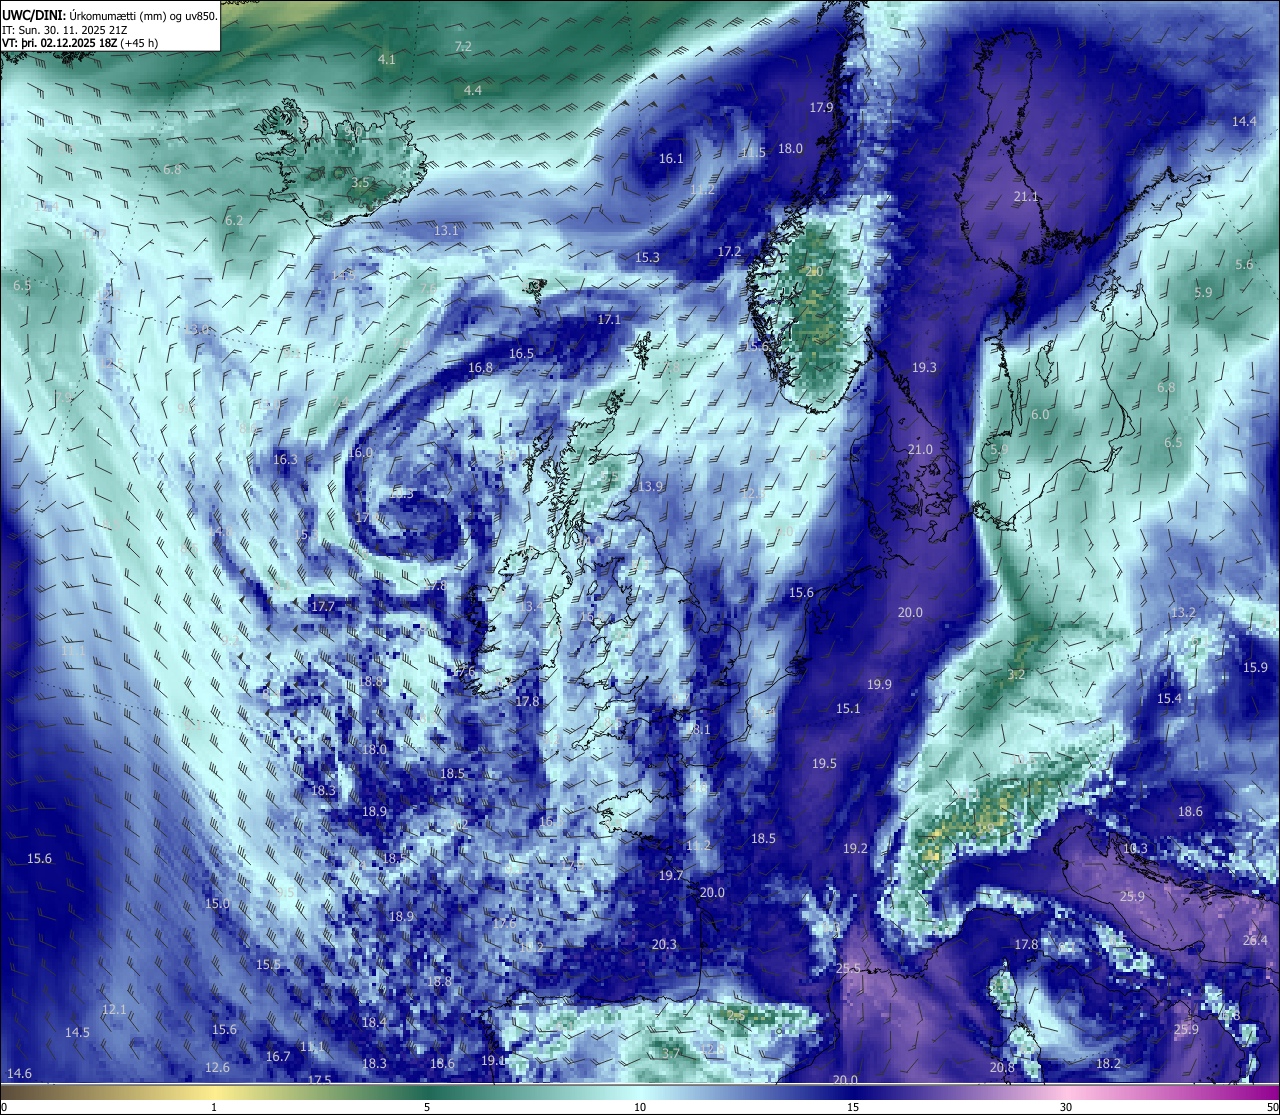
Task: Click the 25.5 value label
Action: click(848, 968)
